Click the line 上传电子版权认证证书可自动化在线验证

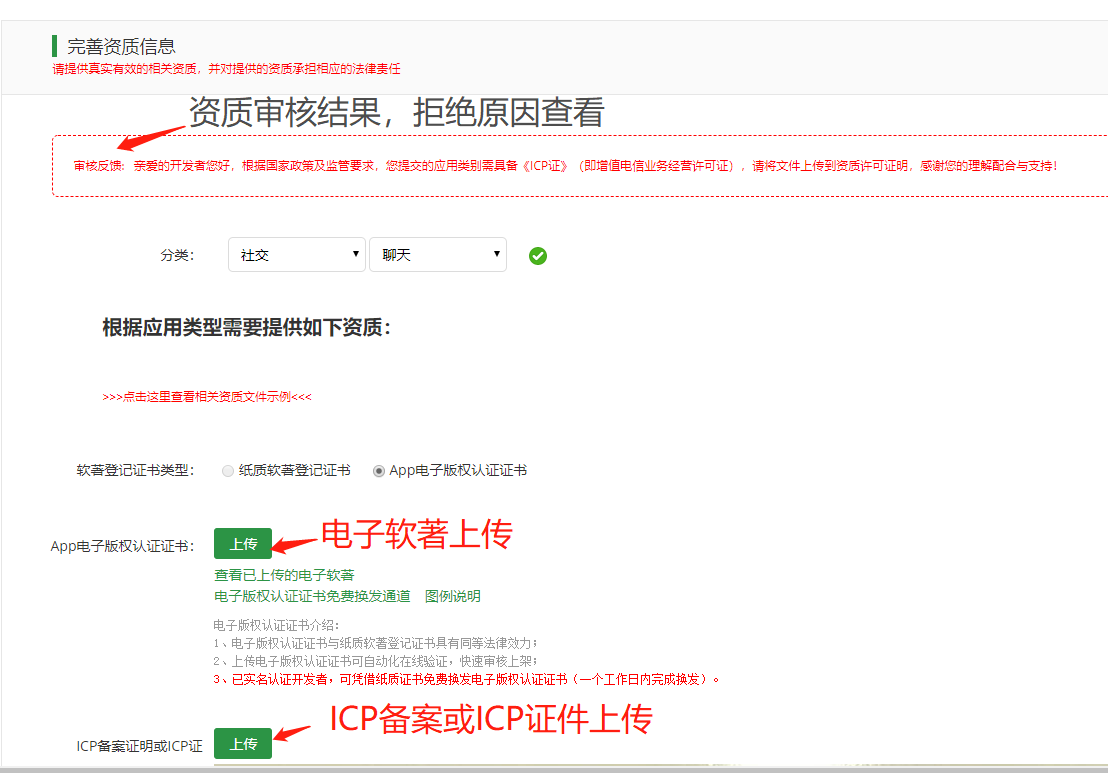(x=375, y=661)
